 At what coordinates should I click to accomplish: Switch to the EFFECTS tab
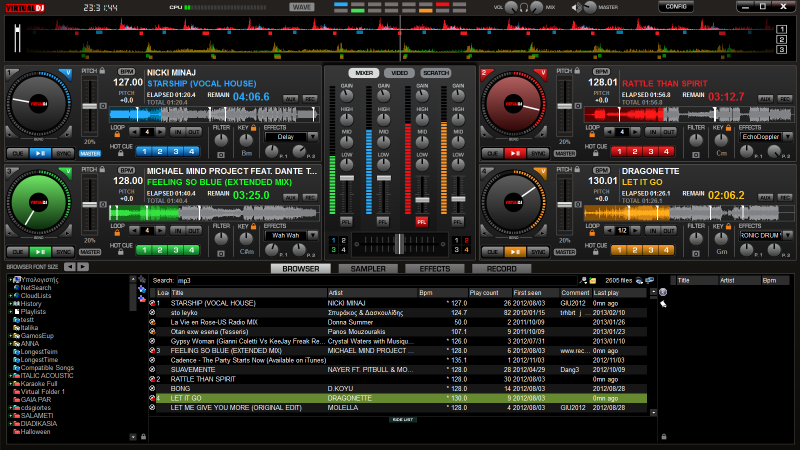(x=435, y=268)
